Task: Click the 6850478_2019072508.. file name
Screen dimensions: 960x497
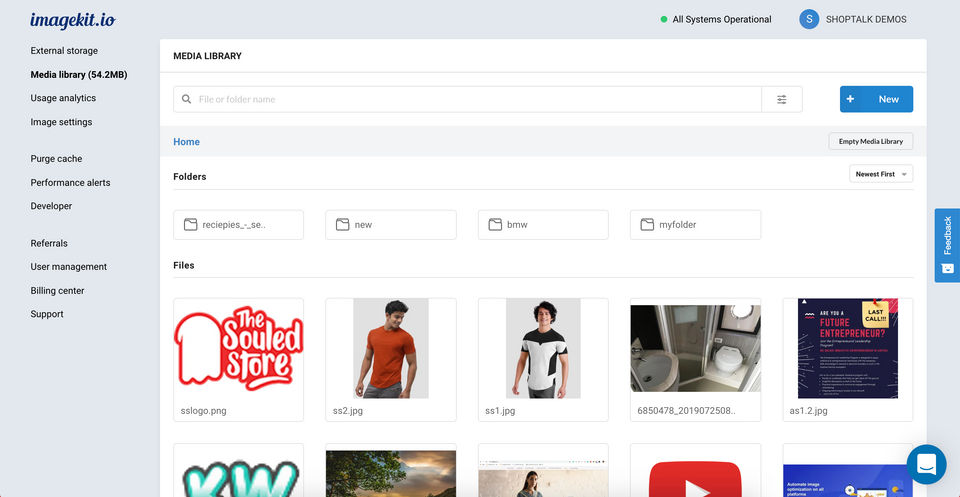Action: (686, 411)
